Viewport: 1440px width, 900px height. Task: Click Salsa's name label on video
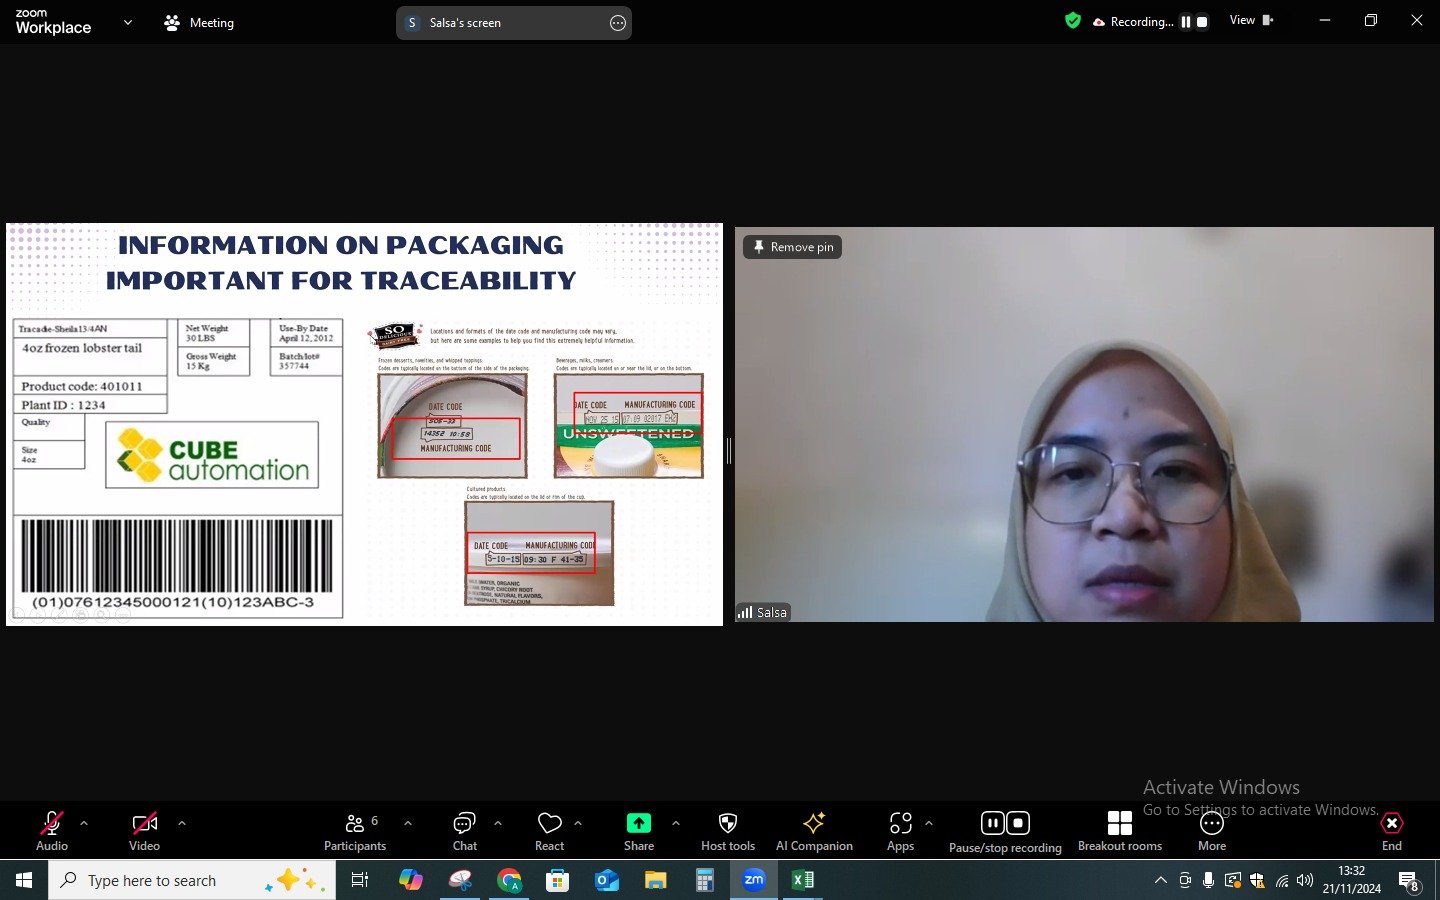tap(763, 612)
